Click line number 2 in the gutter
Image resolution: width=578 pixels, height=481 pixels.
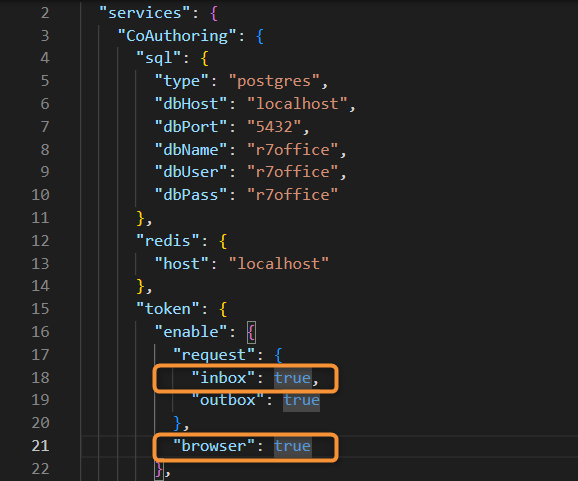click(45, 13)
